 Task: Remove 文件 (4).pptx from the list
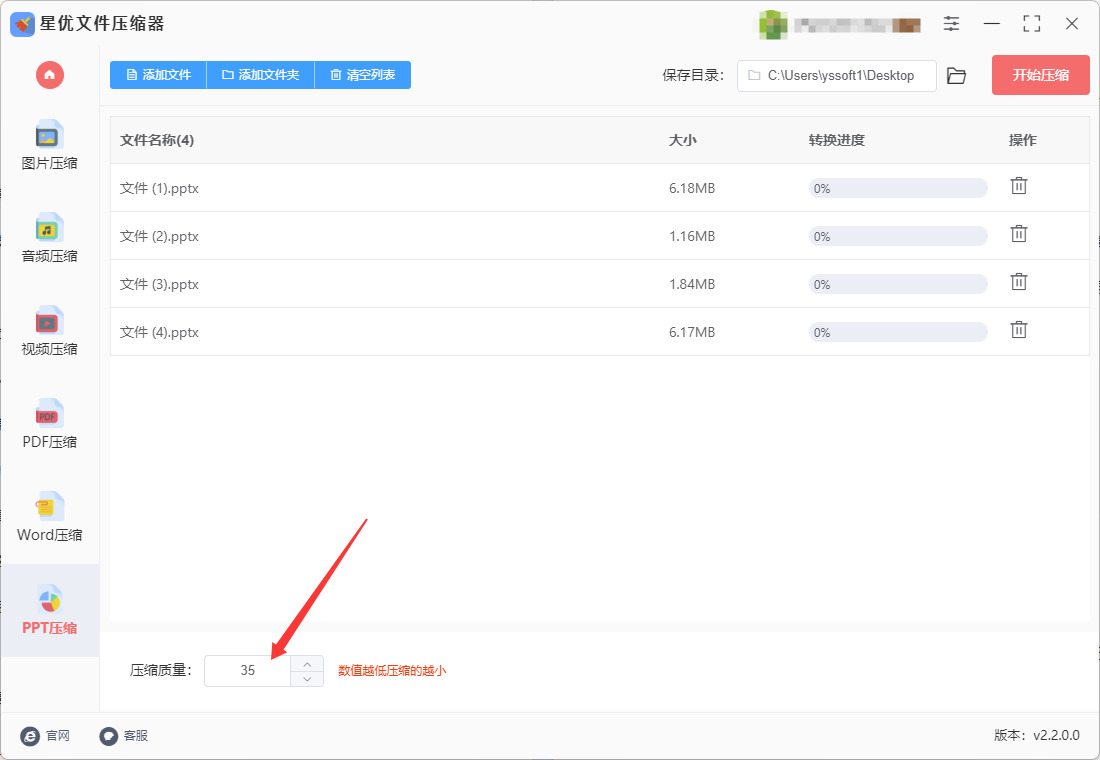click(x=1019, y=330)
